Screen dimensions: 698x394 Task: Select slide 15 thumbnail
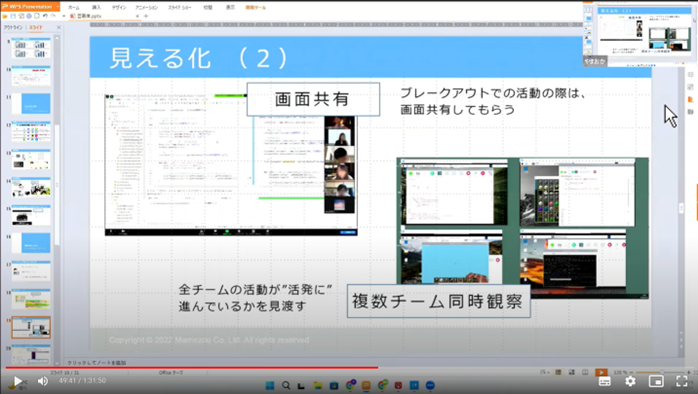[31, 215]
